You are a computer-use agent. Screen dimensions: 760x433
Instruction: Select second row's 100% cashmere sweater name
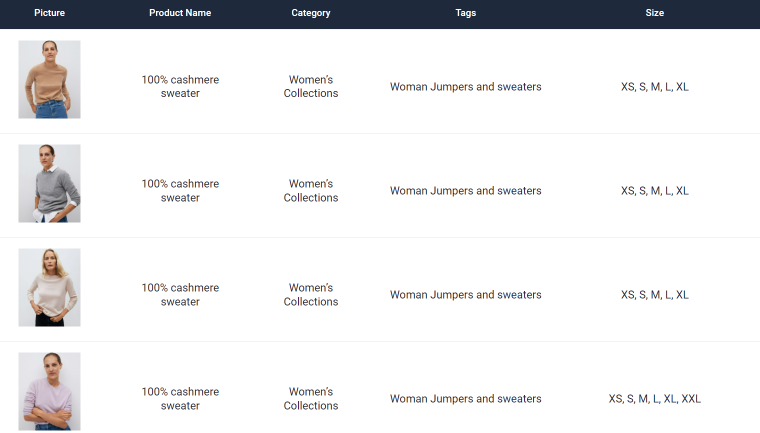pos(180,191)
